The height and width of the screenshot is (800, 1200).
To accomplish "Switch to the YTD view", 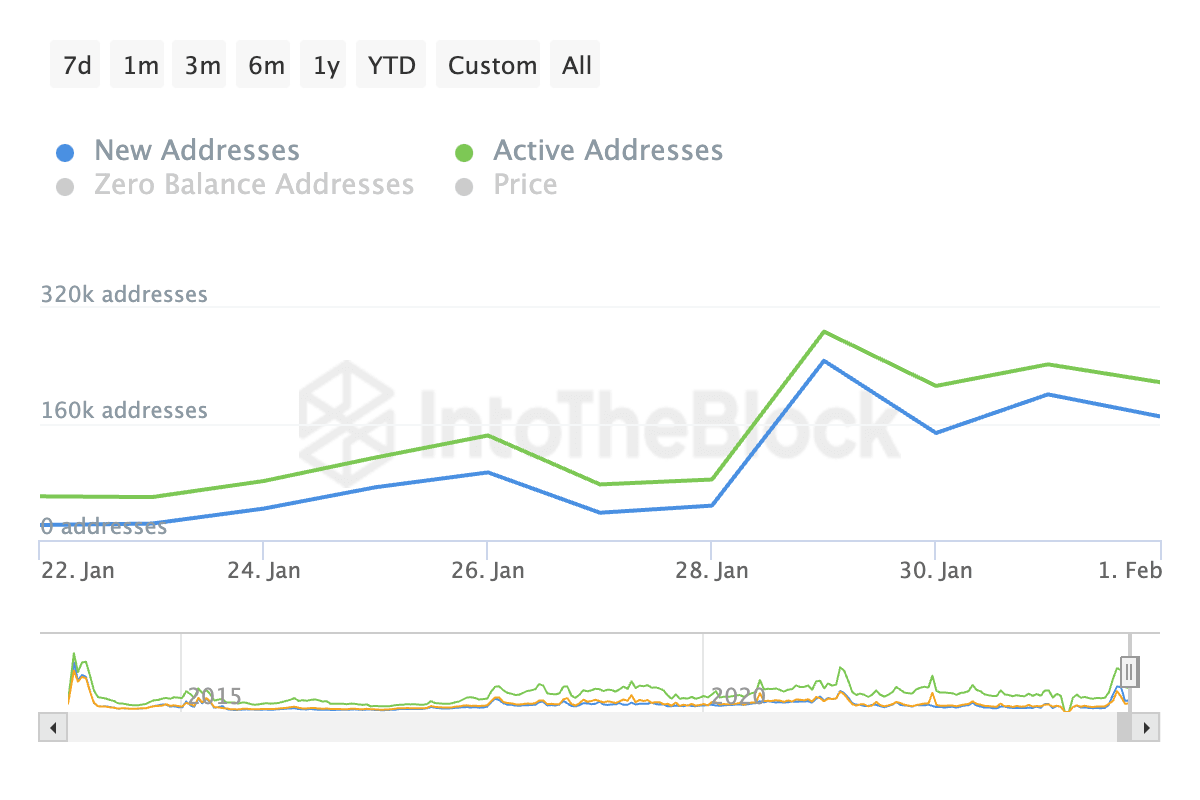I will click(x=390, y=64).
